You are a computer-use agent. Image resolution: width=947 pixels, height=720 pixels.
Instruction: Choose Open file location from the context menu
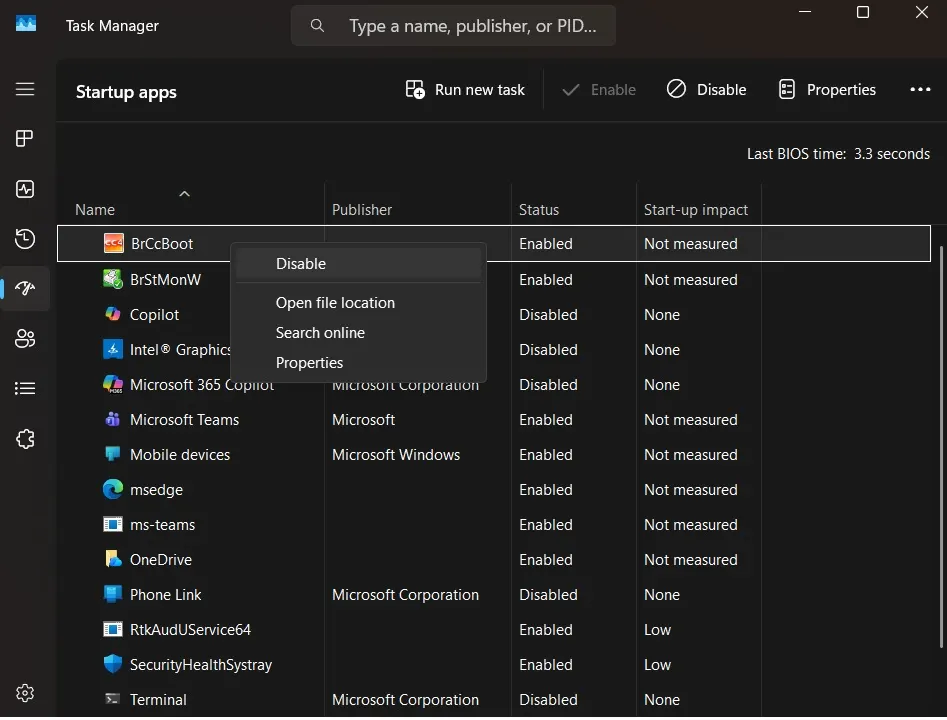(x=335, y=302)
